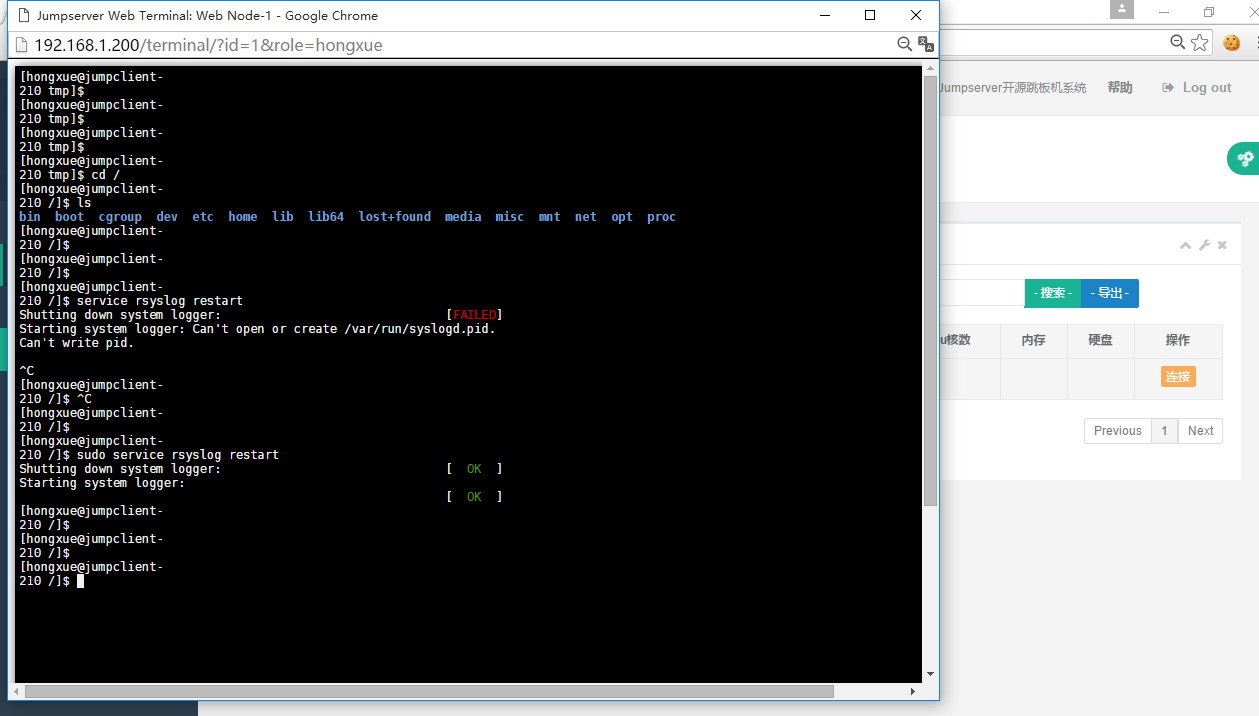1259x716 pixels.
Task: Click the 操作 actions column header
Action: click(1178, 340)
